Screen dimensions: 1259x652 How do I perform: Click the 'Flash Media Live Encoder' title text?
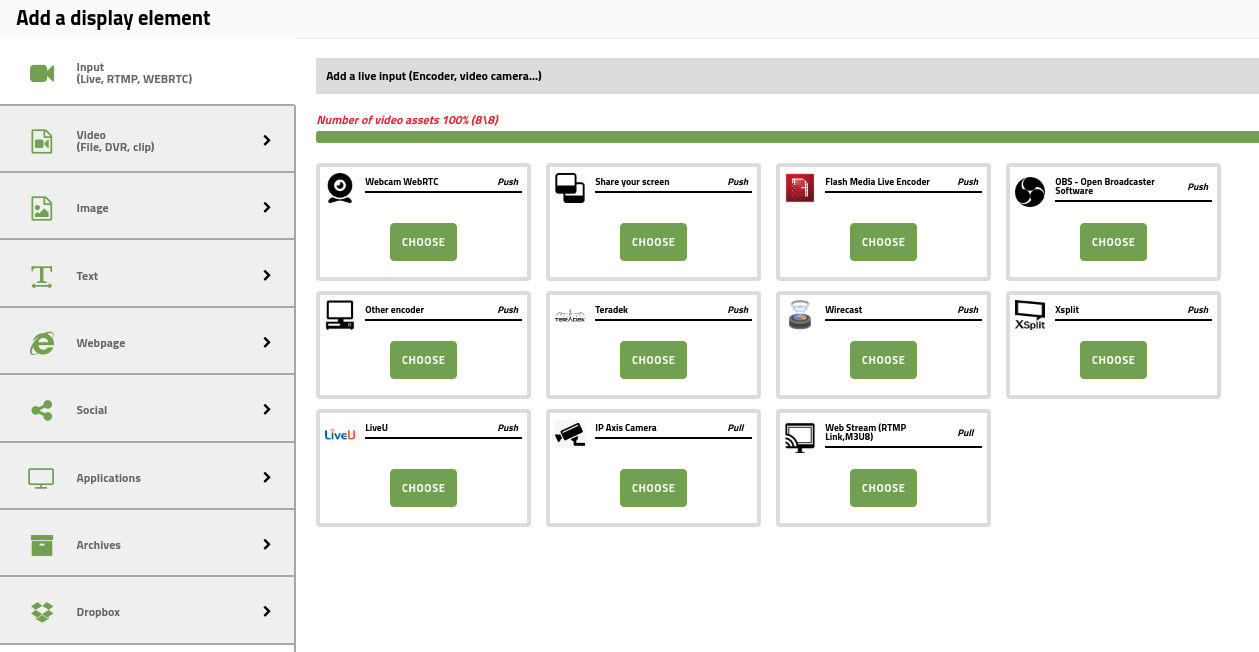[x=877, y=182]
